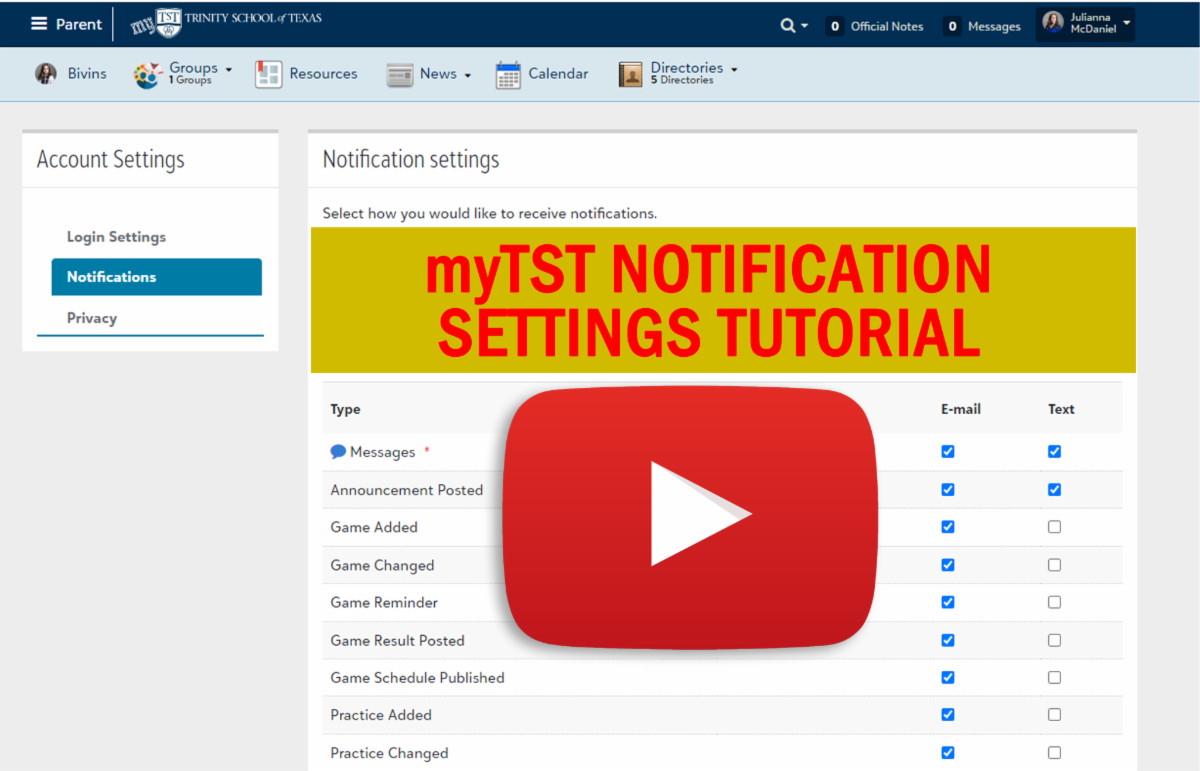Toggle Text checkbox for Messages

1054,452
